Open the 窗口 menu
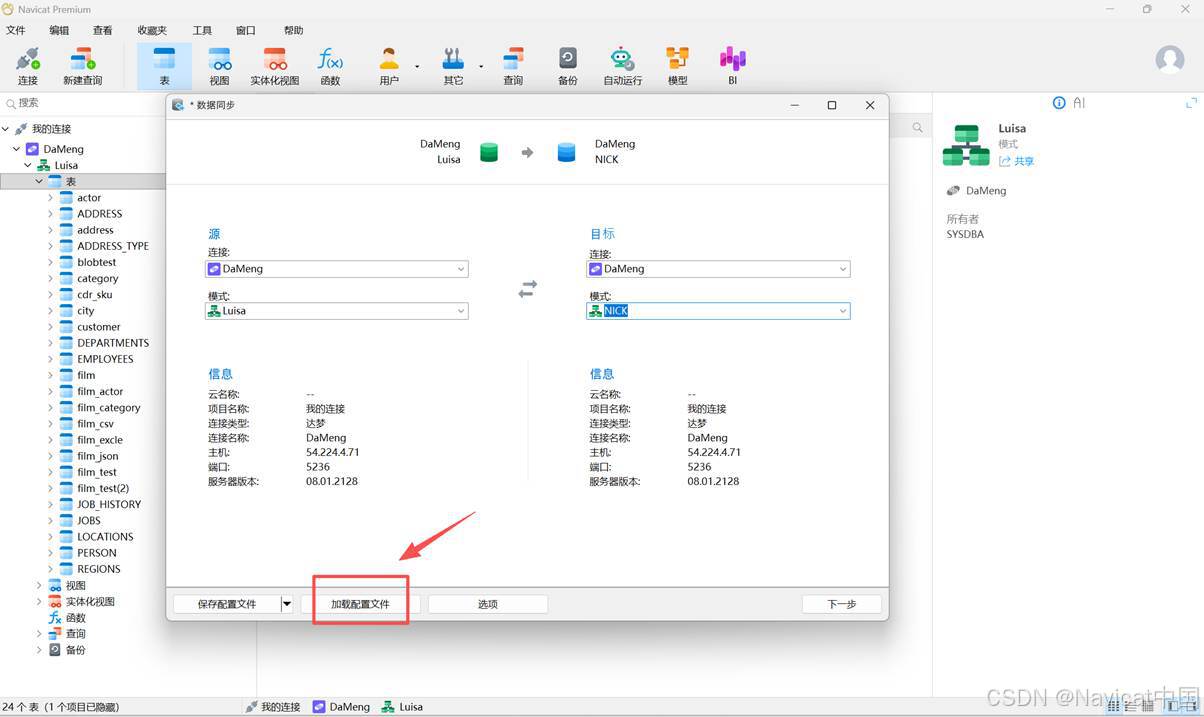 [245, 30]
